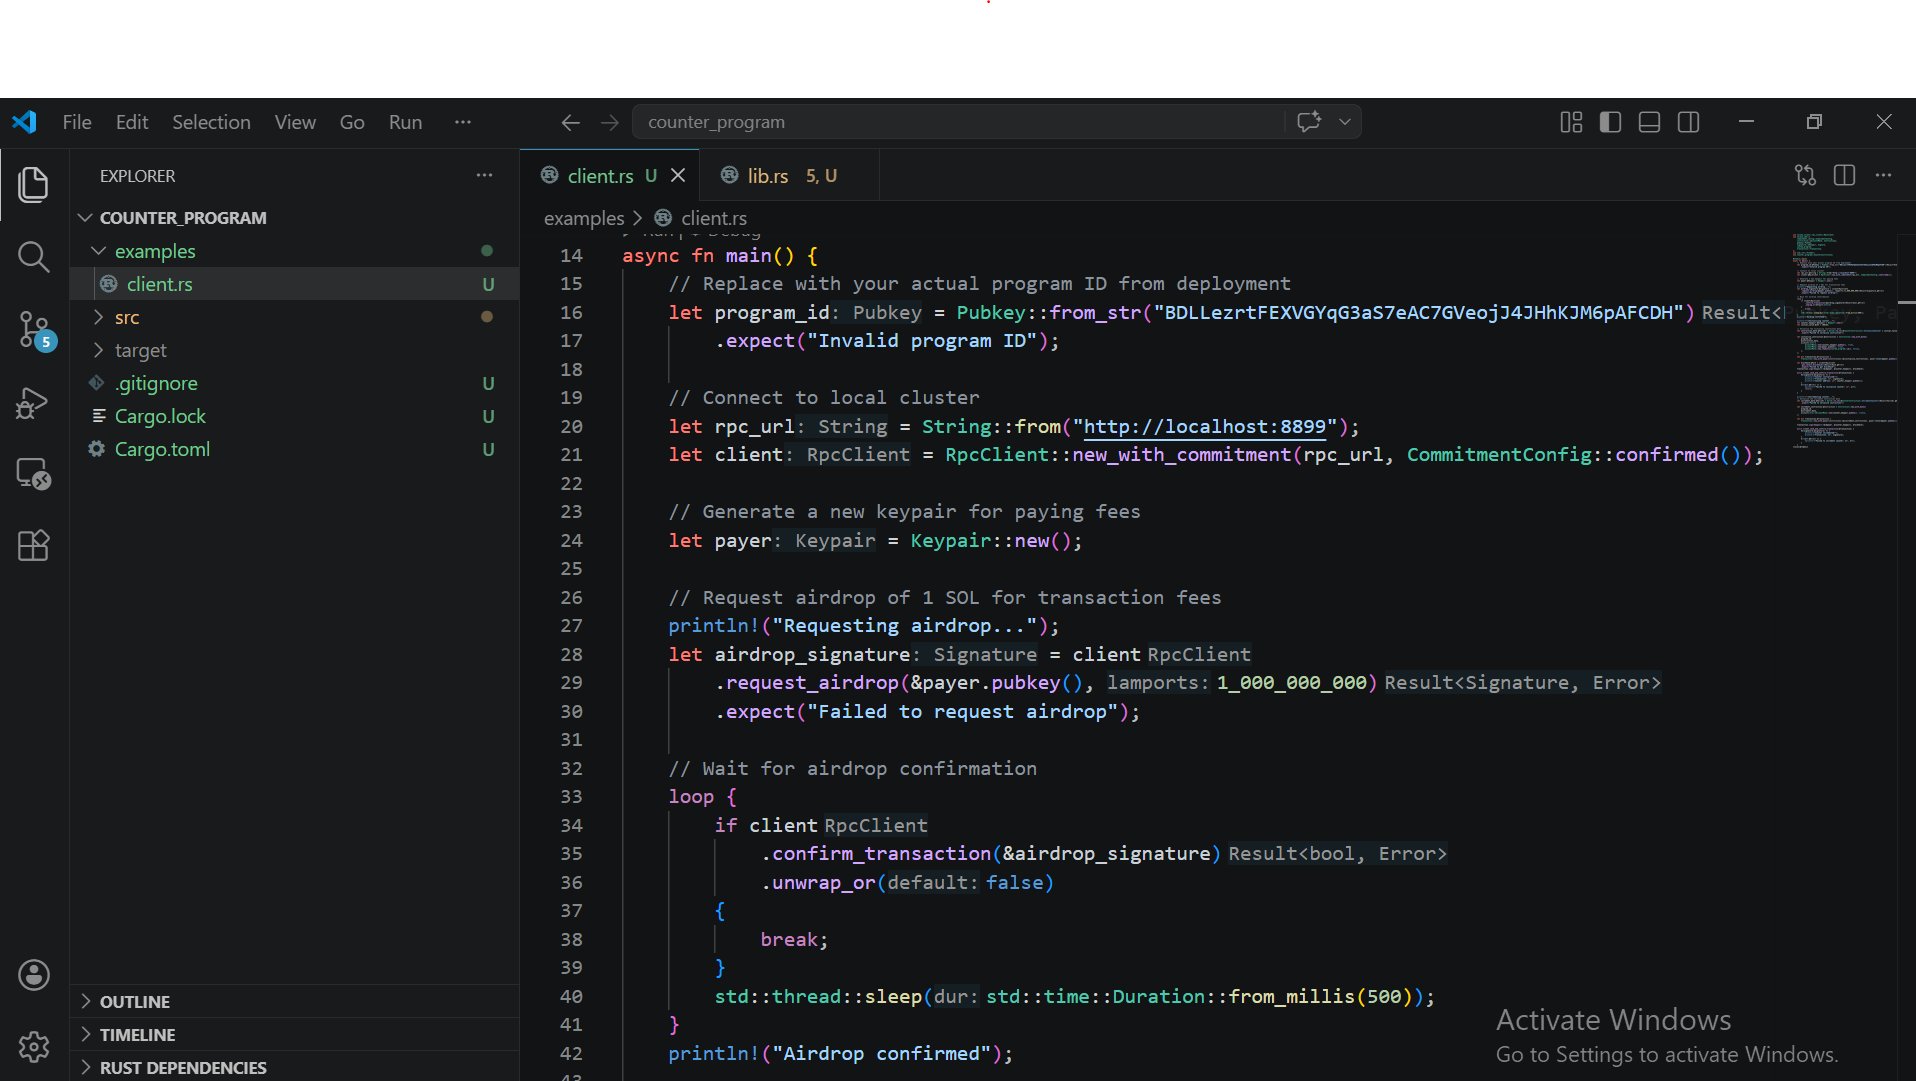Viewport: 1916px width, 1081px height.
Task: Switch to the lib.rs tab
Action: pos(767,176)
